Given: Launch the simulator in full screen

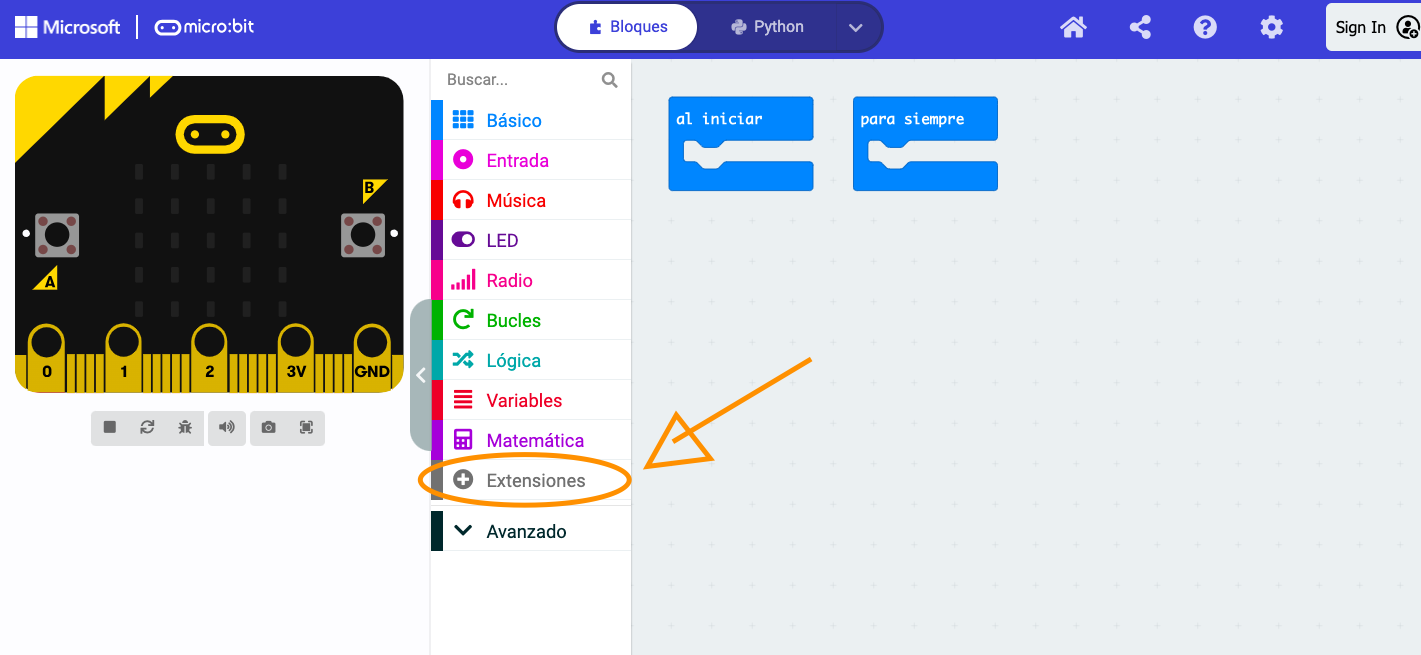Looking at the screenshot, I should tap(306, 427).
